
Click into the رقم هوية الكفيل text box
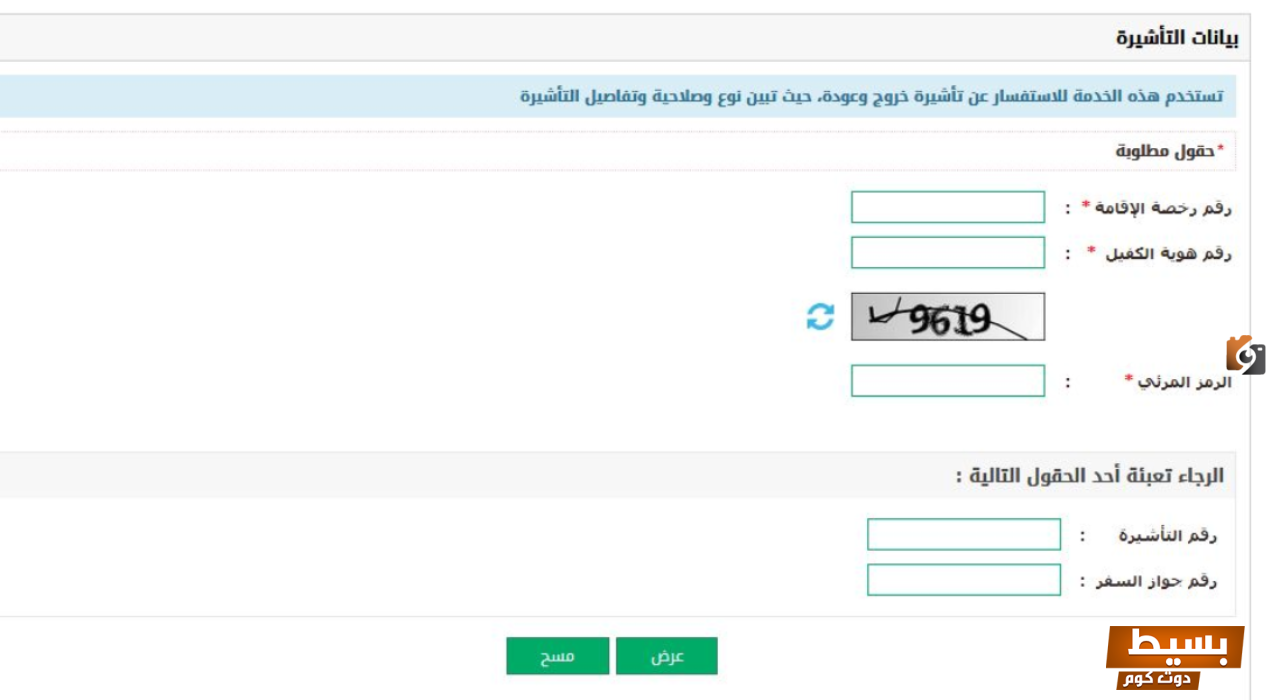point(947,253)
